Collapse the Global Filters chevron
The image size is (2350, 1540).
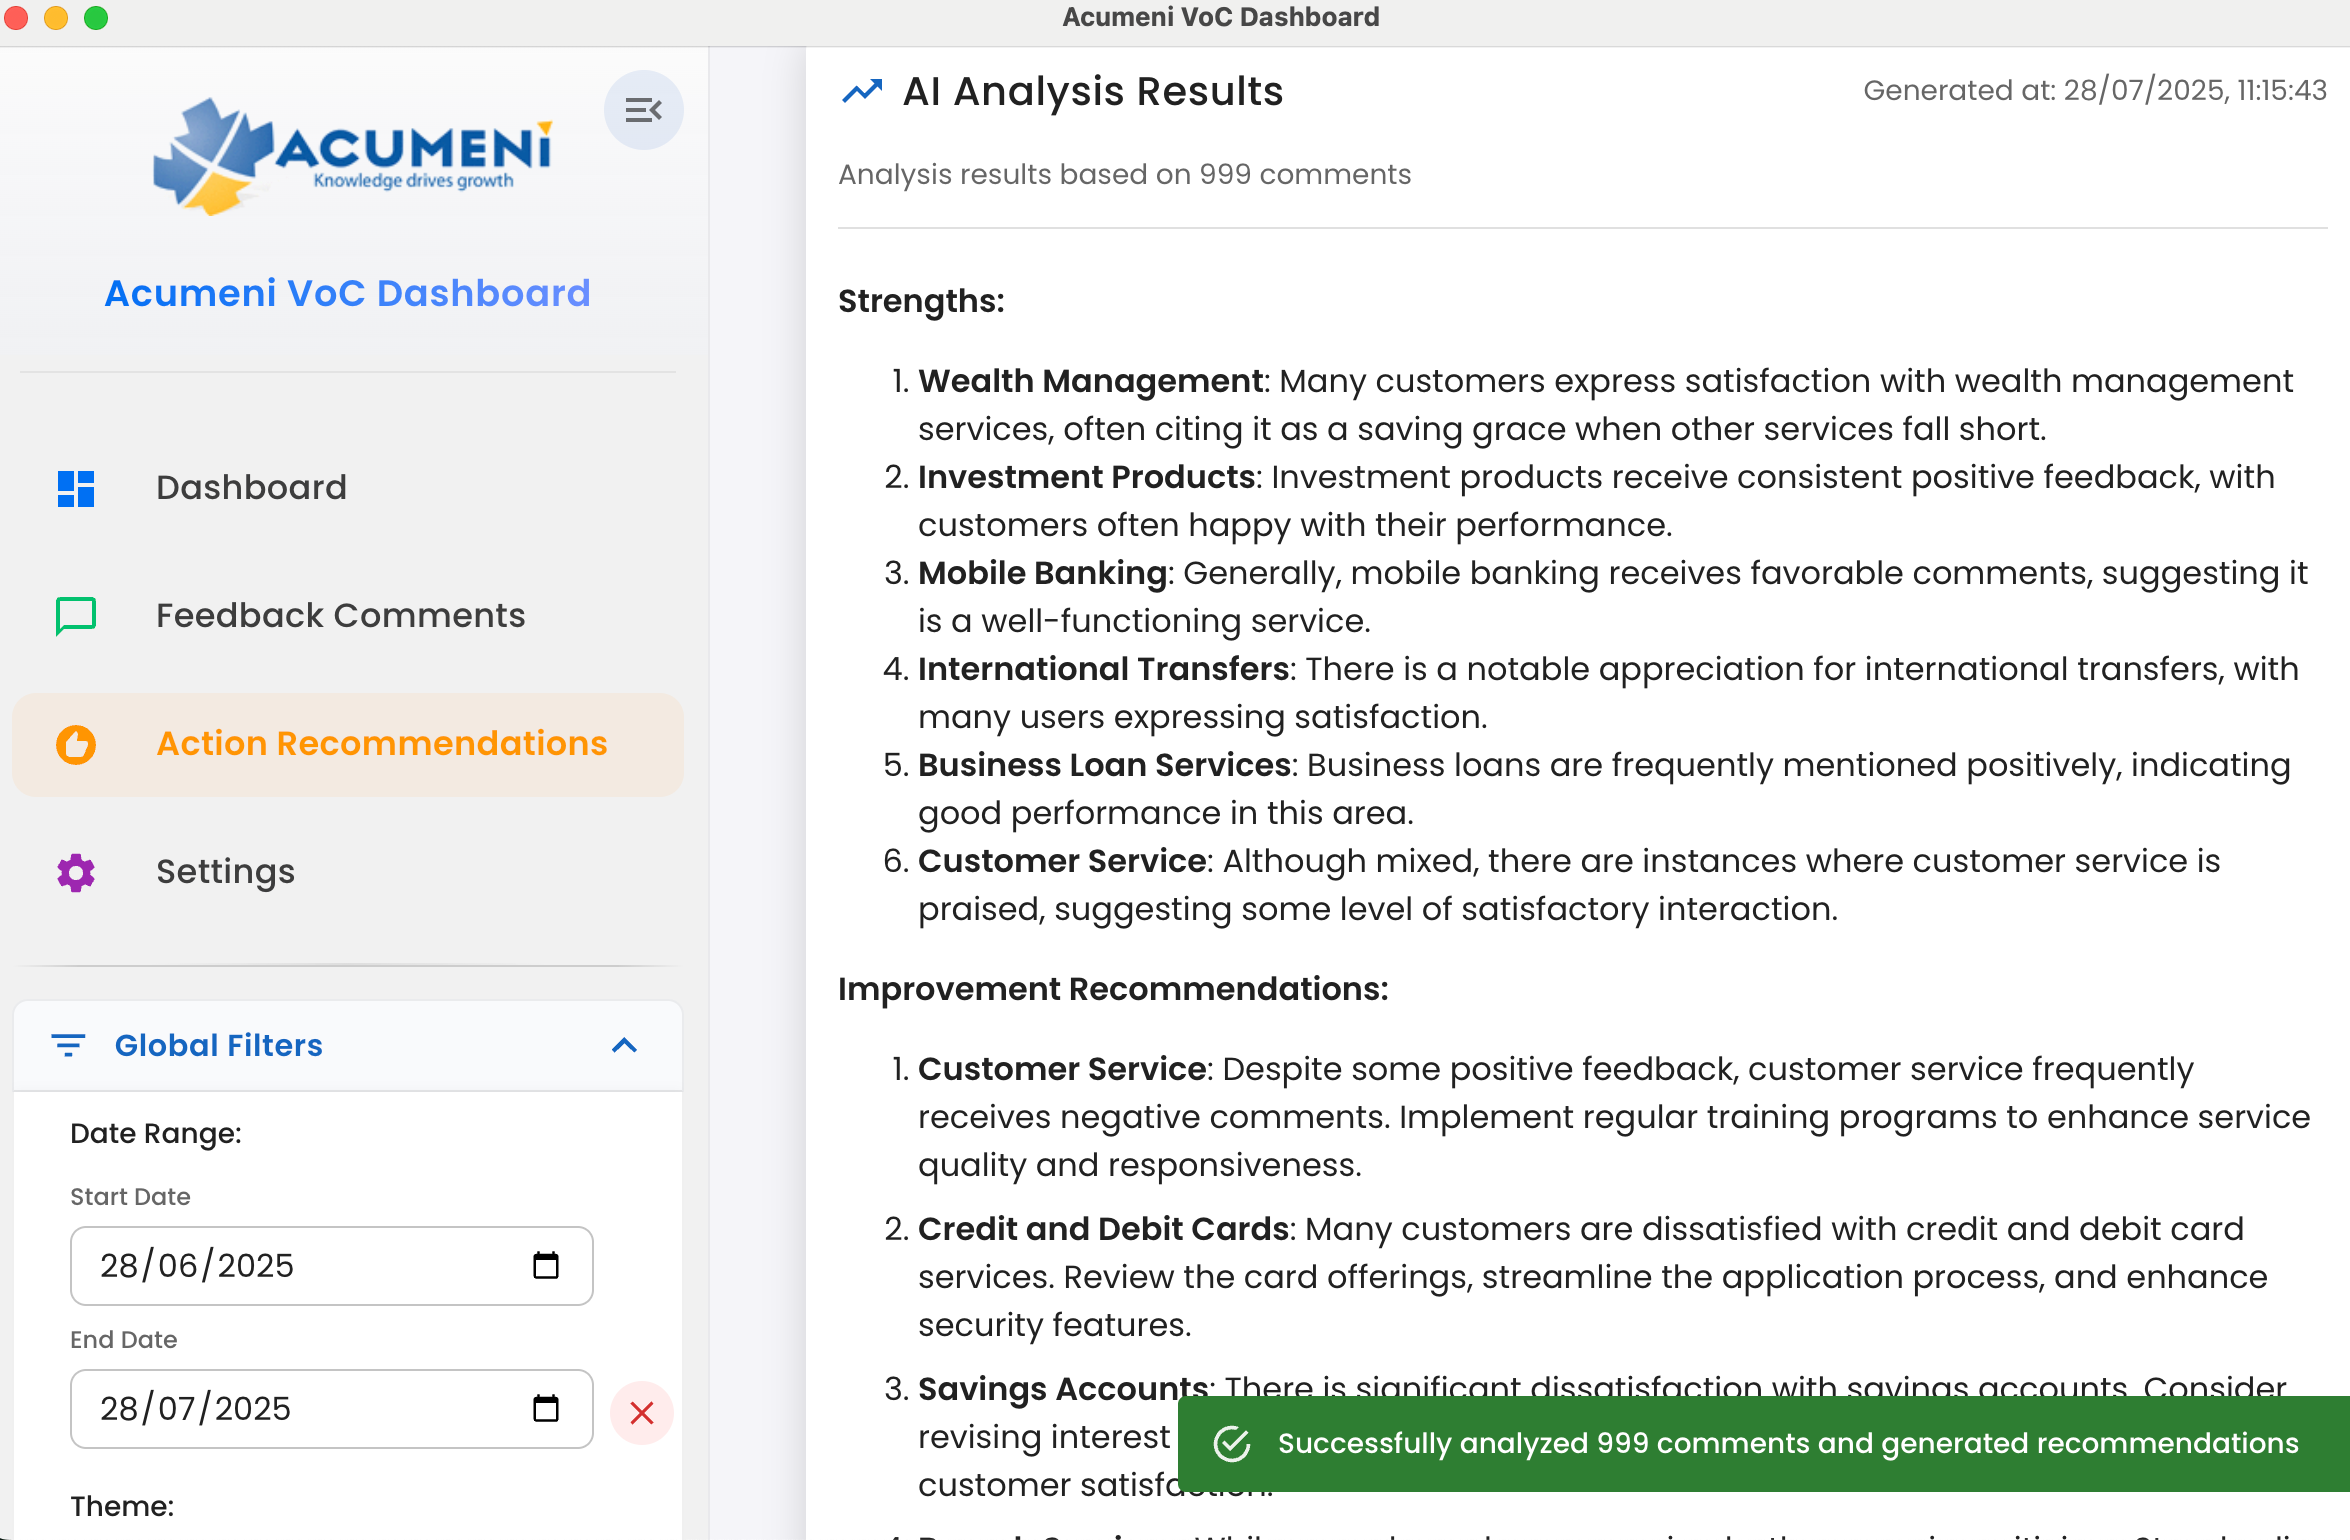coord(624,1046)
